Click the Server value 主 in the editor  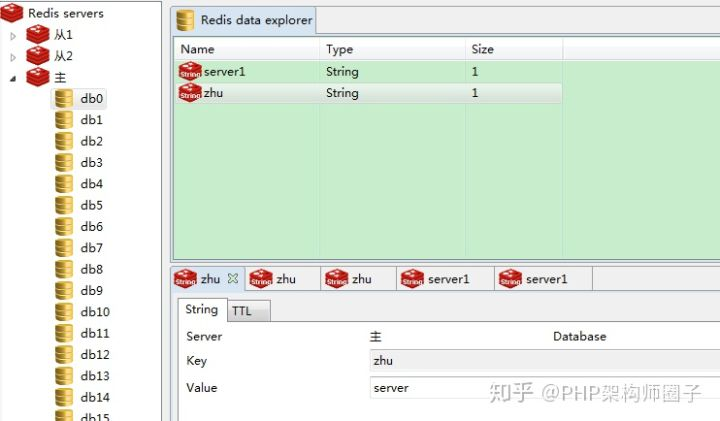[376, 337]
